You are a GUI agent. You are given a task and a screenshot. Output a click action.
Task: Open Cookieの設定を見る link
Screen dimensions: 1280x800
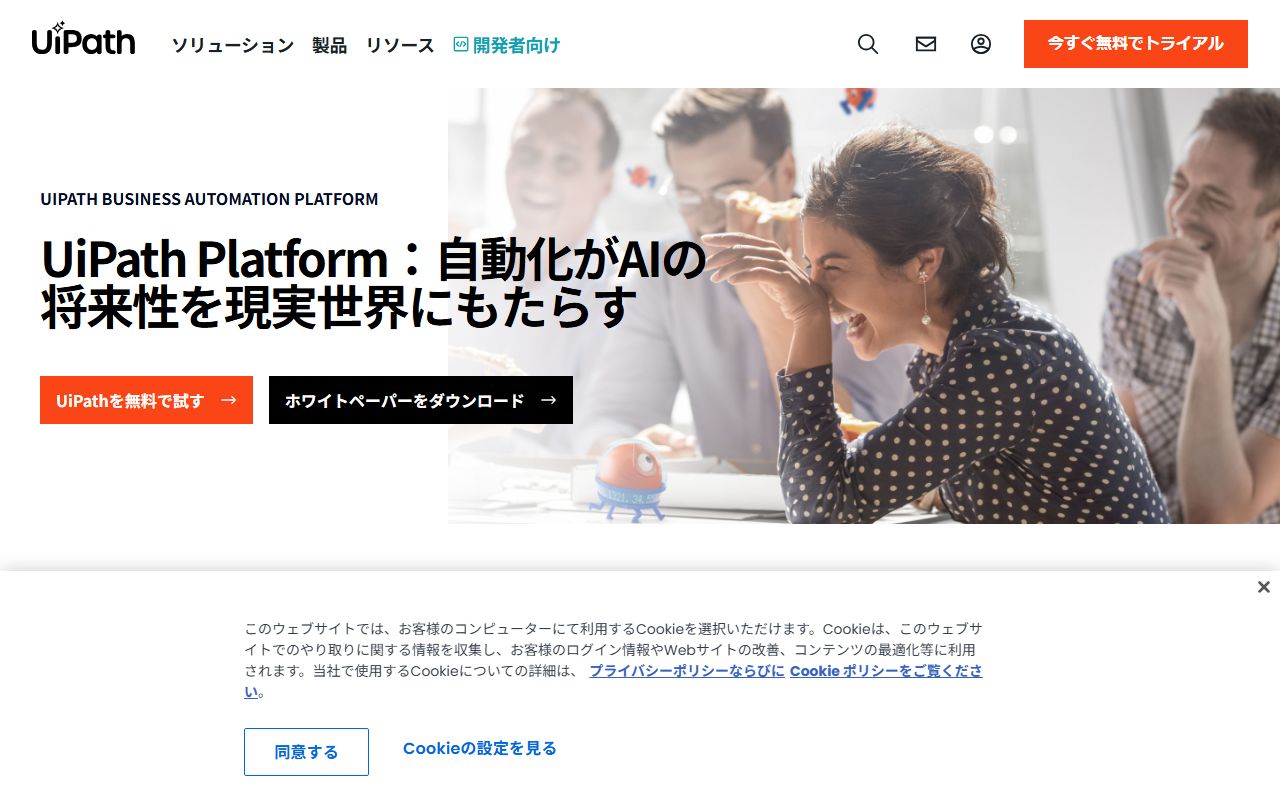click(x=480, y=748)
